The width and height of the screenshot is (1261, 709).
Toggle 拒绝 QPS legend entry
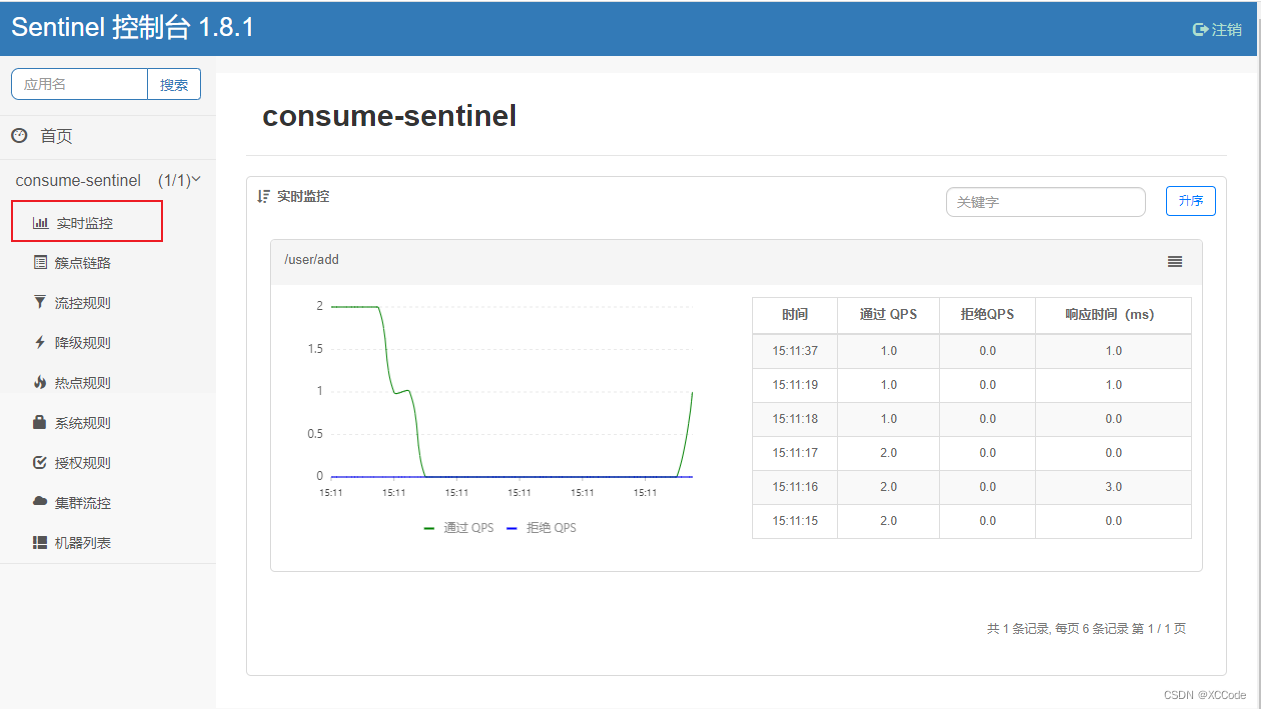pyautogui.click(x=542, y=527)
